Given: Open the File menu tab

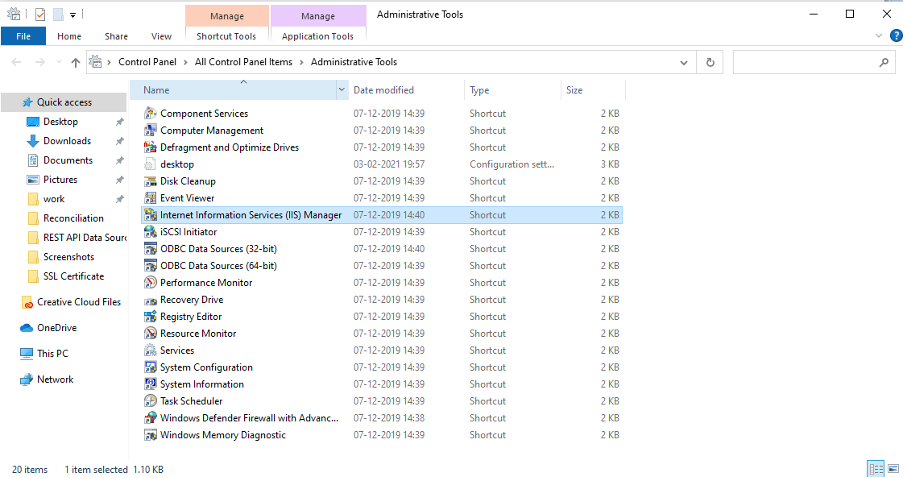Looking at the screenshot, I should (23, 36).
